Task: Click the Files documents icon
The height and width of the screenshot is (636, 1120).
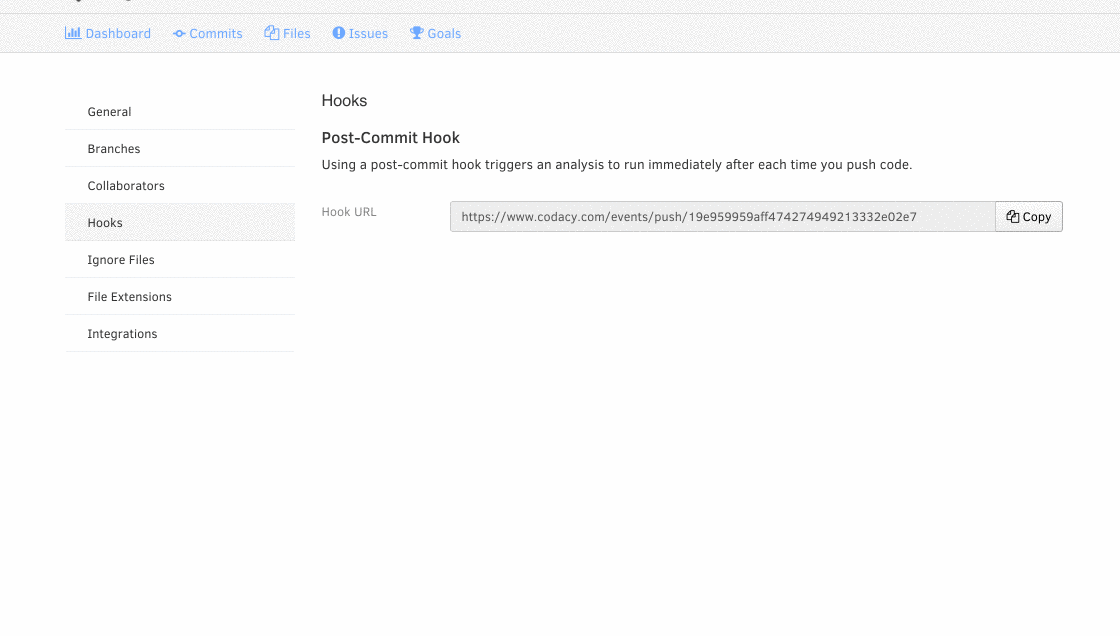Action: [271, 33]
